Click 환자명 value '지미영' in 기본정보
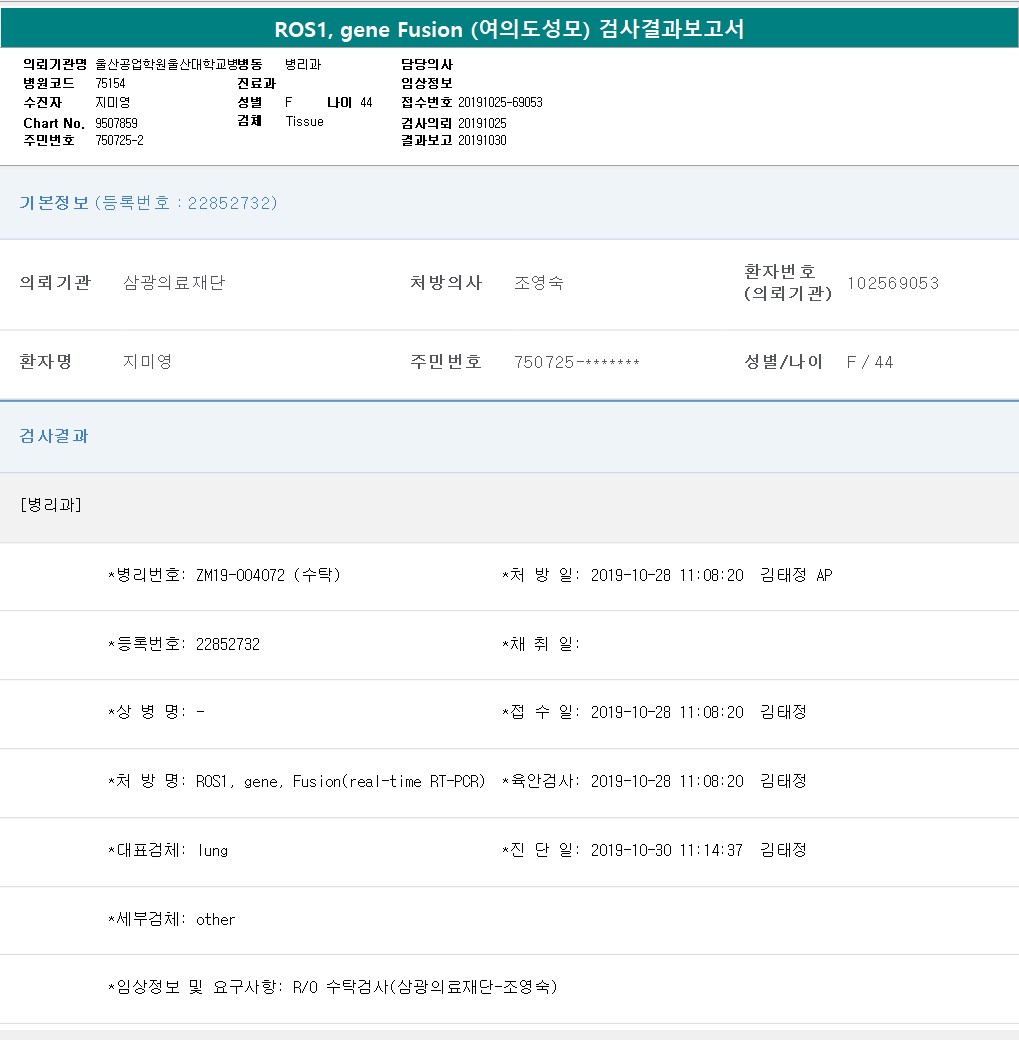 point(147,361)
